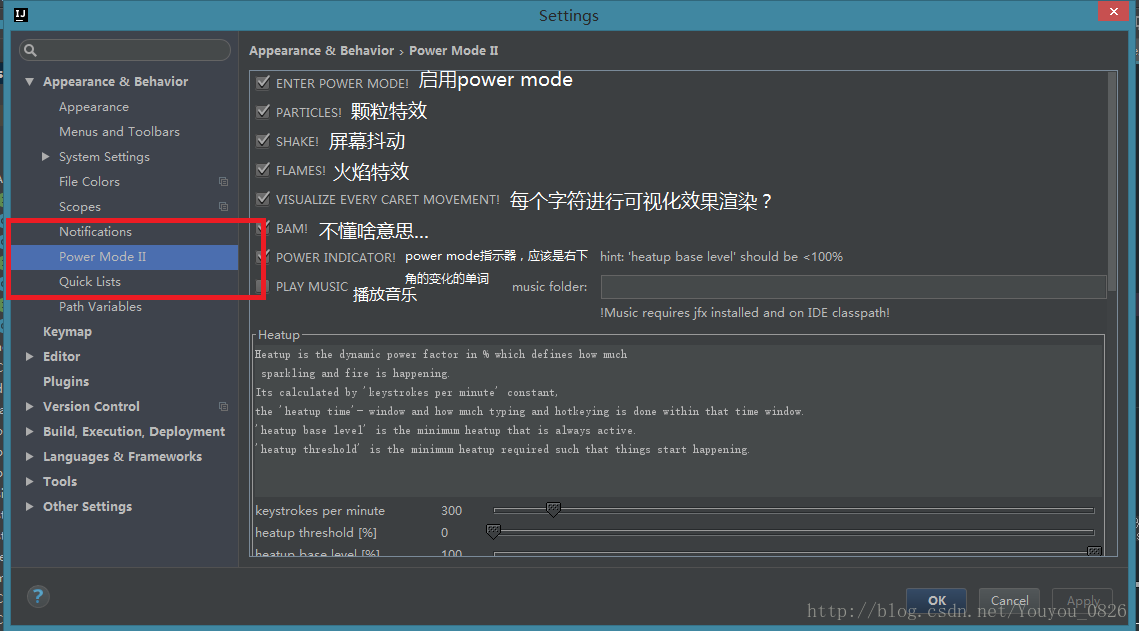Viewport: 1139px width, 631px height.
Task: Click project-level icon beside Version Control
Action: coord(223,407)
